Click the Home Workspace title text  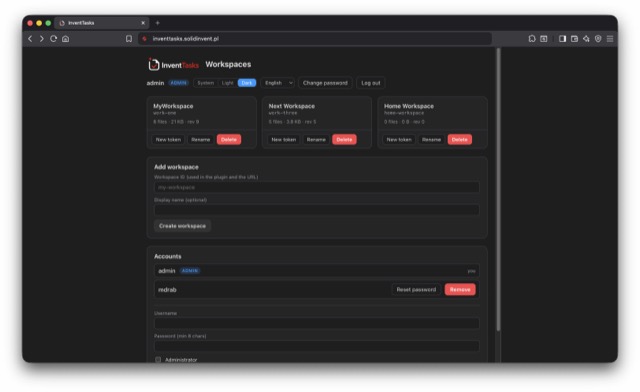tap(409, 106)
